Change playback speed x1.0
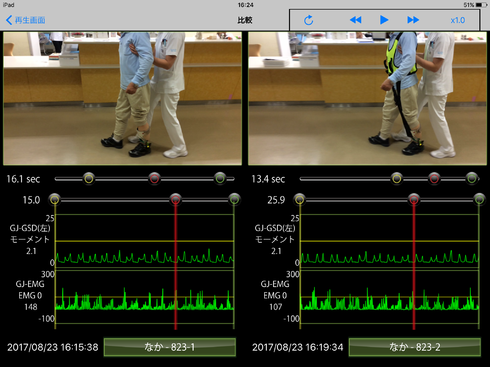This screenshot has width=490, height=367. pyautogui.click(x=458, y=20)
